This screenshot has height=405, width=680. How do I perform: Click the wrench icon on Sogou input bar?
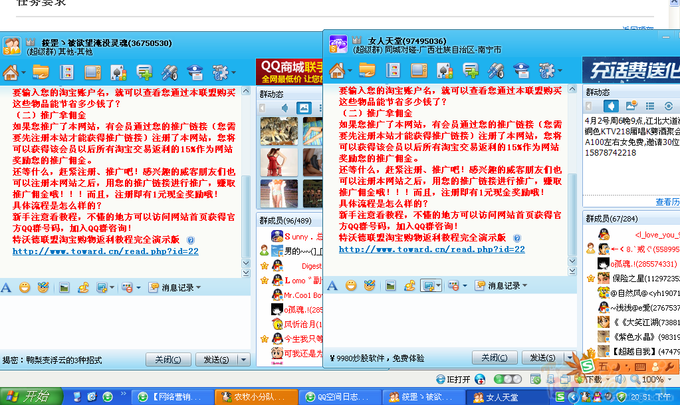pyautogui.click(x=669, y=367)
